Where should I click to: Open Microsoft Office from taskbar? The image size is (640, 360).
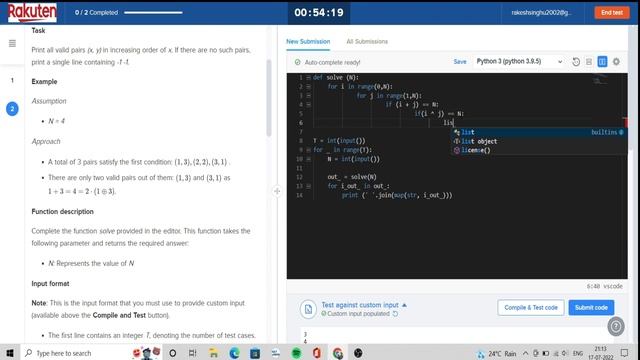click(317, 353)
